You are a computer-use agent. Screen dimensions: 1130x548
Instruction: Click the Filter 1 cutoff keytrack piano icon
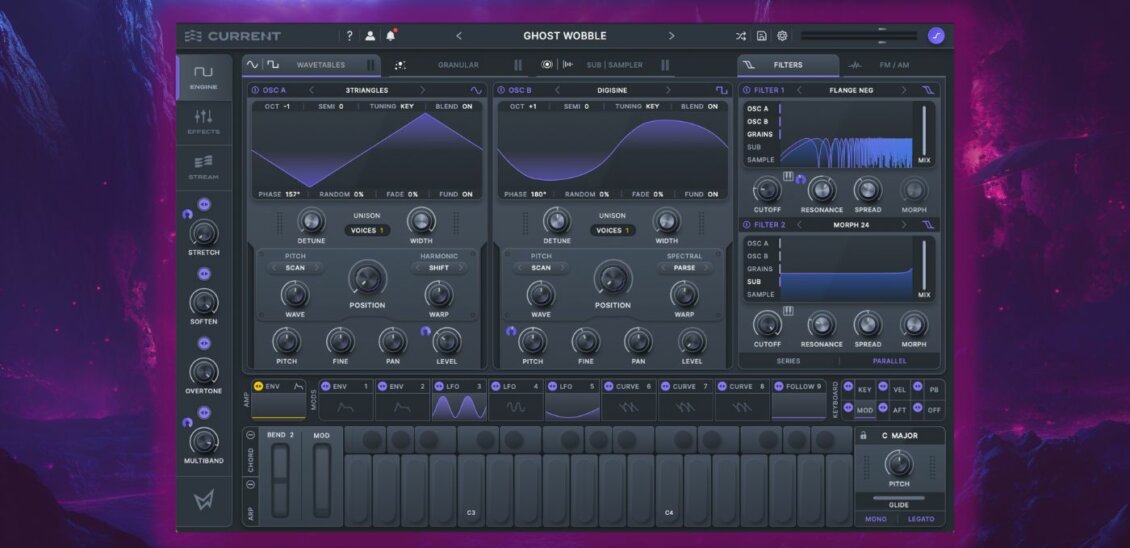pos(788,176)
